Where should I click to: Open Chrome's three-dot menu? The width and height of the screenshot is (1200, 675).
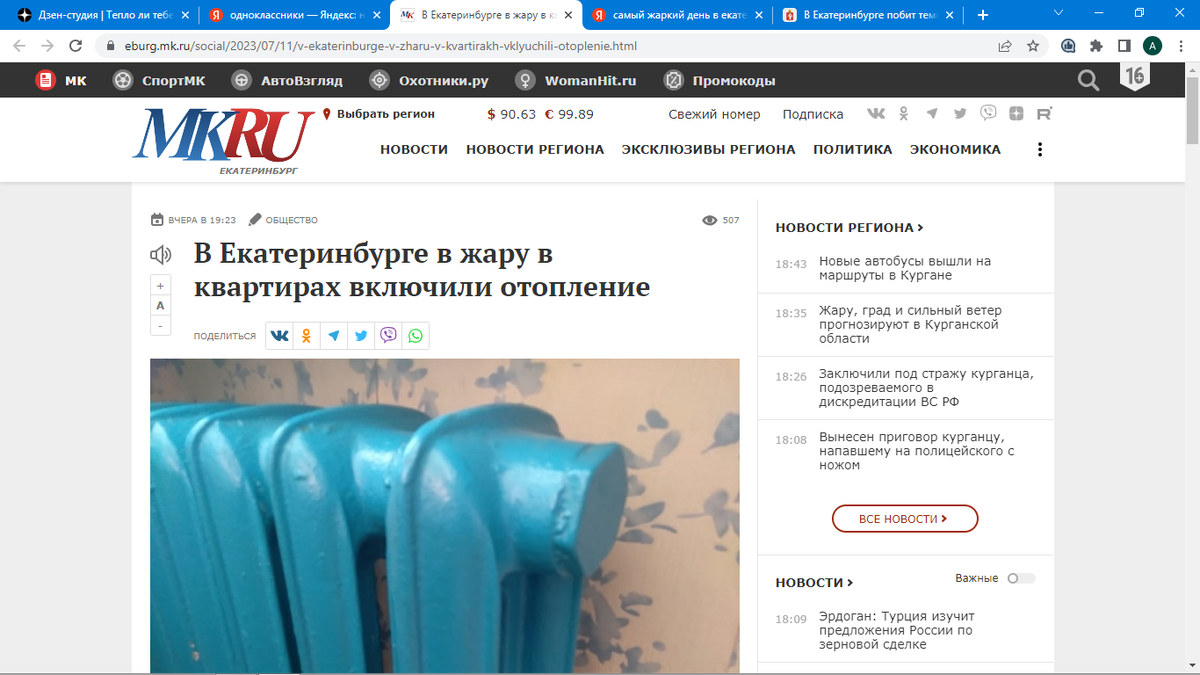(x=1181, y=46)
